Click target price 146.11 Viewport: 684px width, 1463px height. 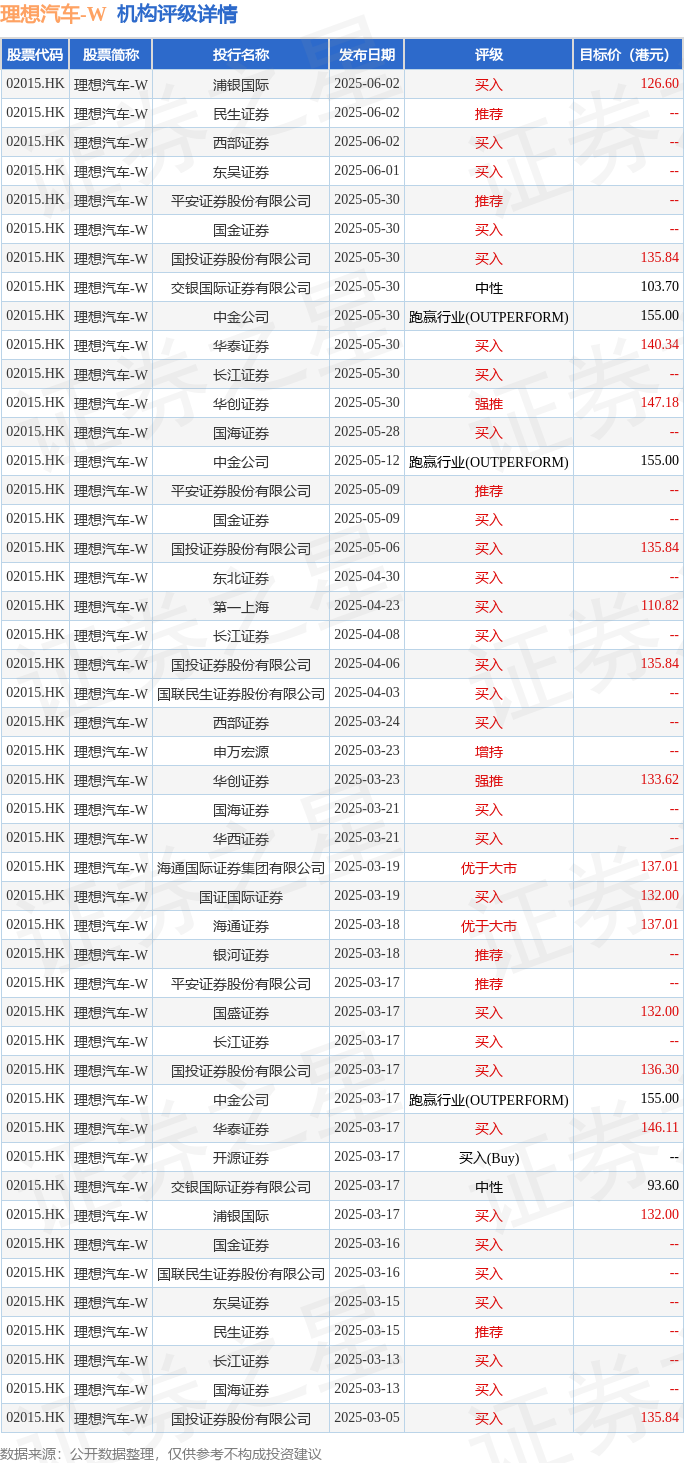pos(660,1128)
